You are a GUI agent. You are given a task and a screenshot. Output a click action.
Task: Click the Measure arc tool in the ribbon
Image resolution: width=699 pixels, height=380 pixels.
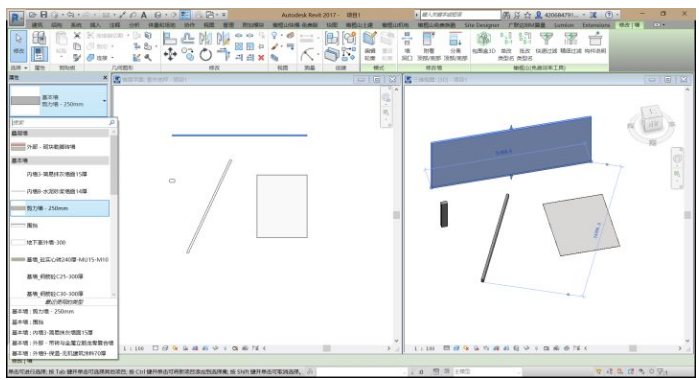pos(307,55)
